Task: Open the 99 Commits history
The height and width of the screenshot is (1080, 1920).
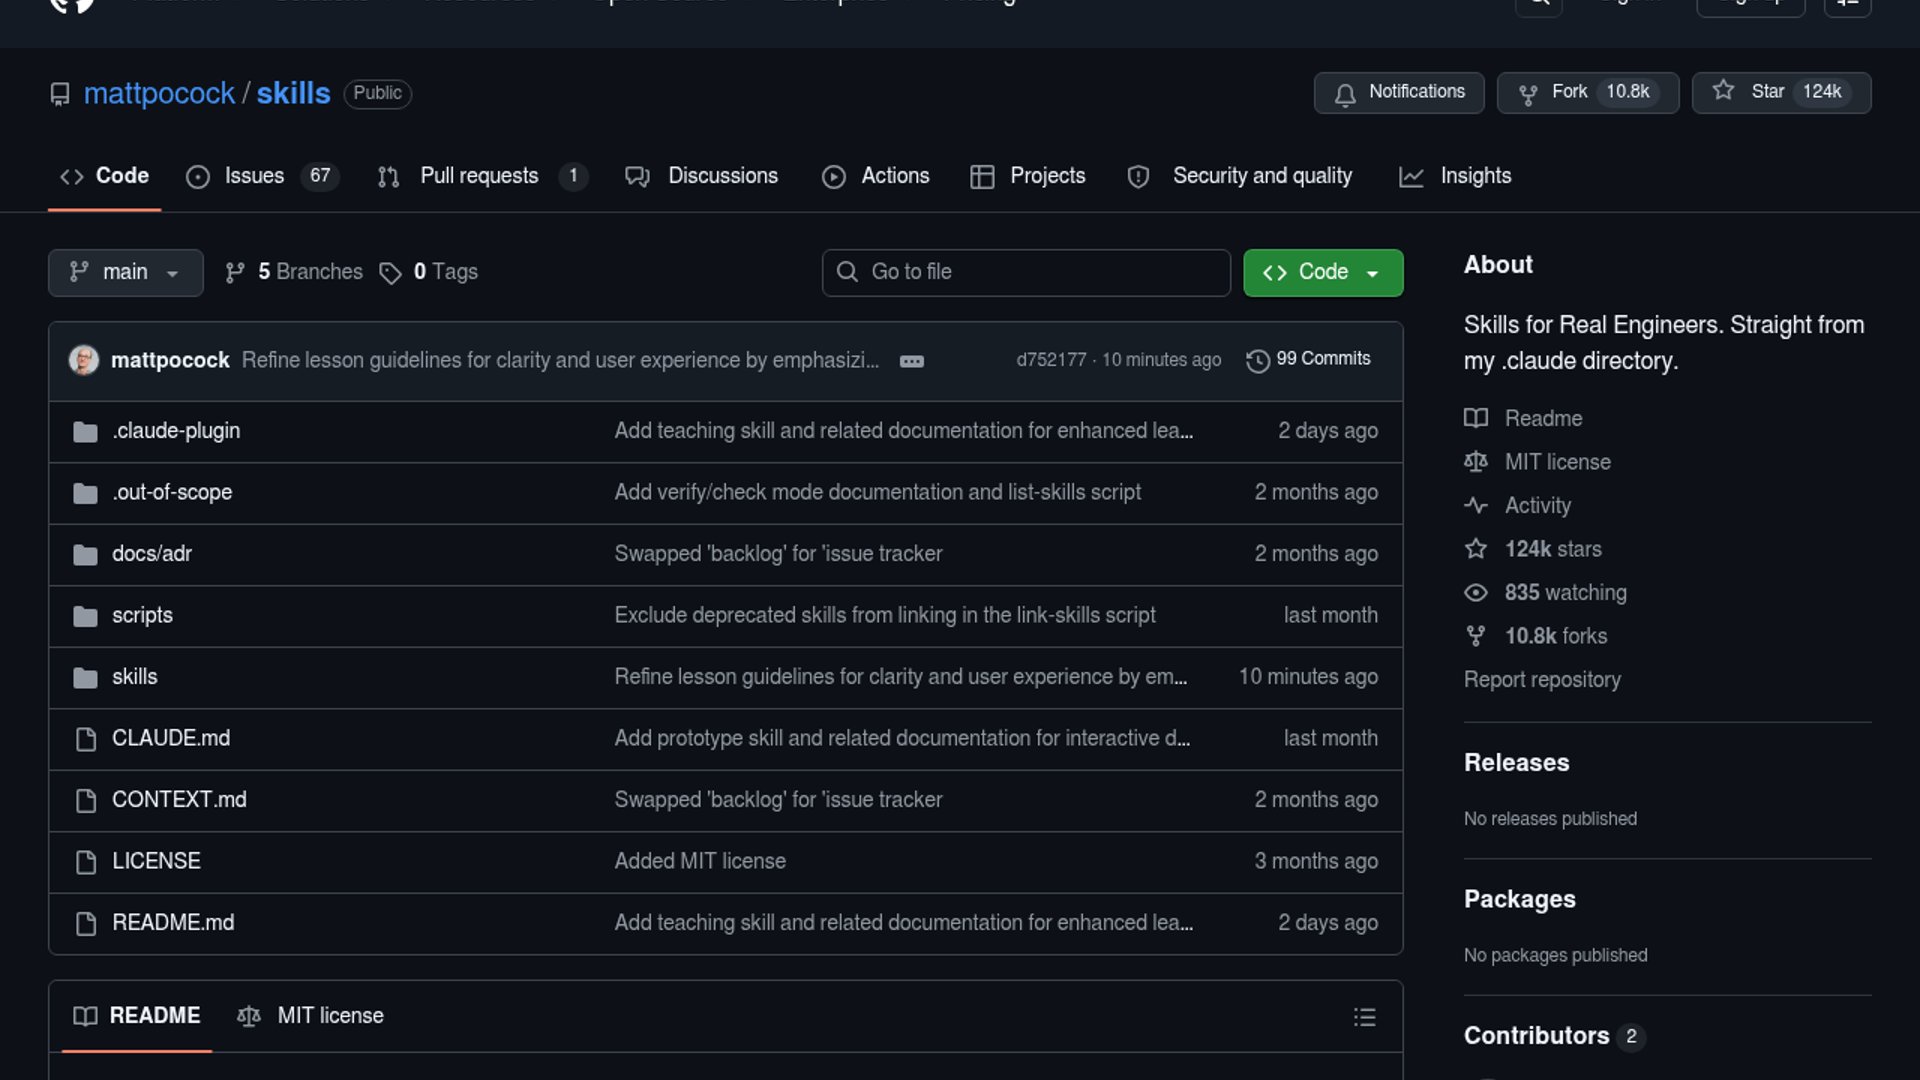Action: [1308, 359]
